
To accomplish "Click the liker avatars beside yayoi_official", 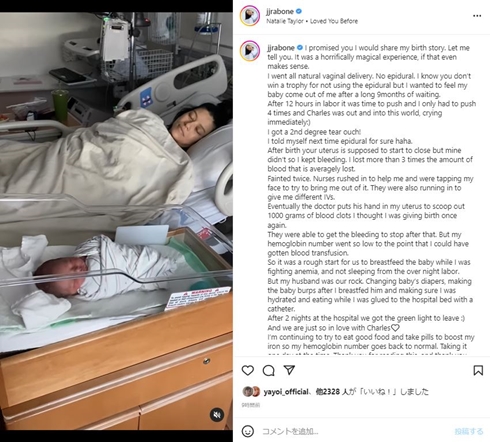I will pyautogui.click(x=251, y=391).
